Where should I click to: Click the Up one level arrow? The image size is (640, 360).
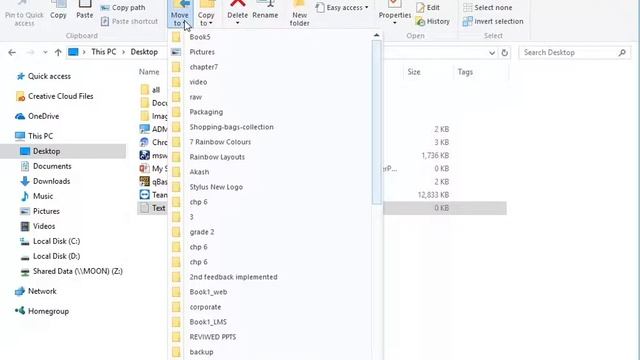pyautogui.click(x=58, y=52)
